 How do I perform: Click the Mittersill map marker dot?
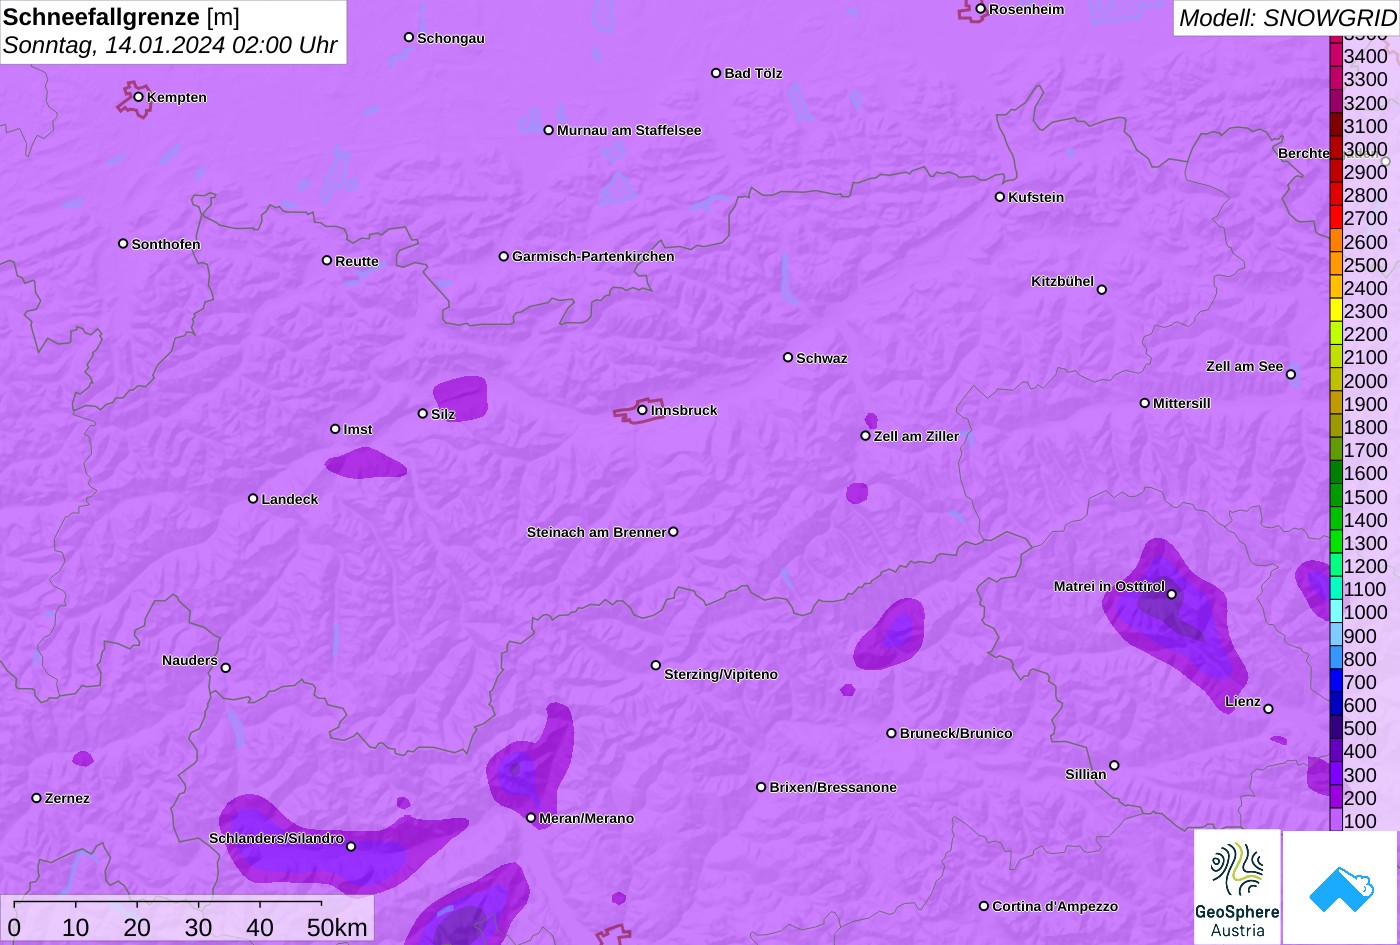click(1145, 403)
